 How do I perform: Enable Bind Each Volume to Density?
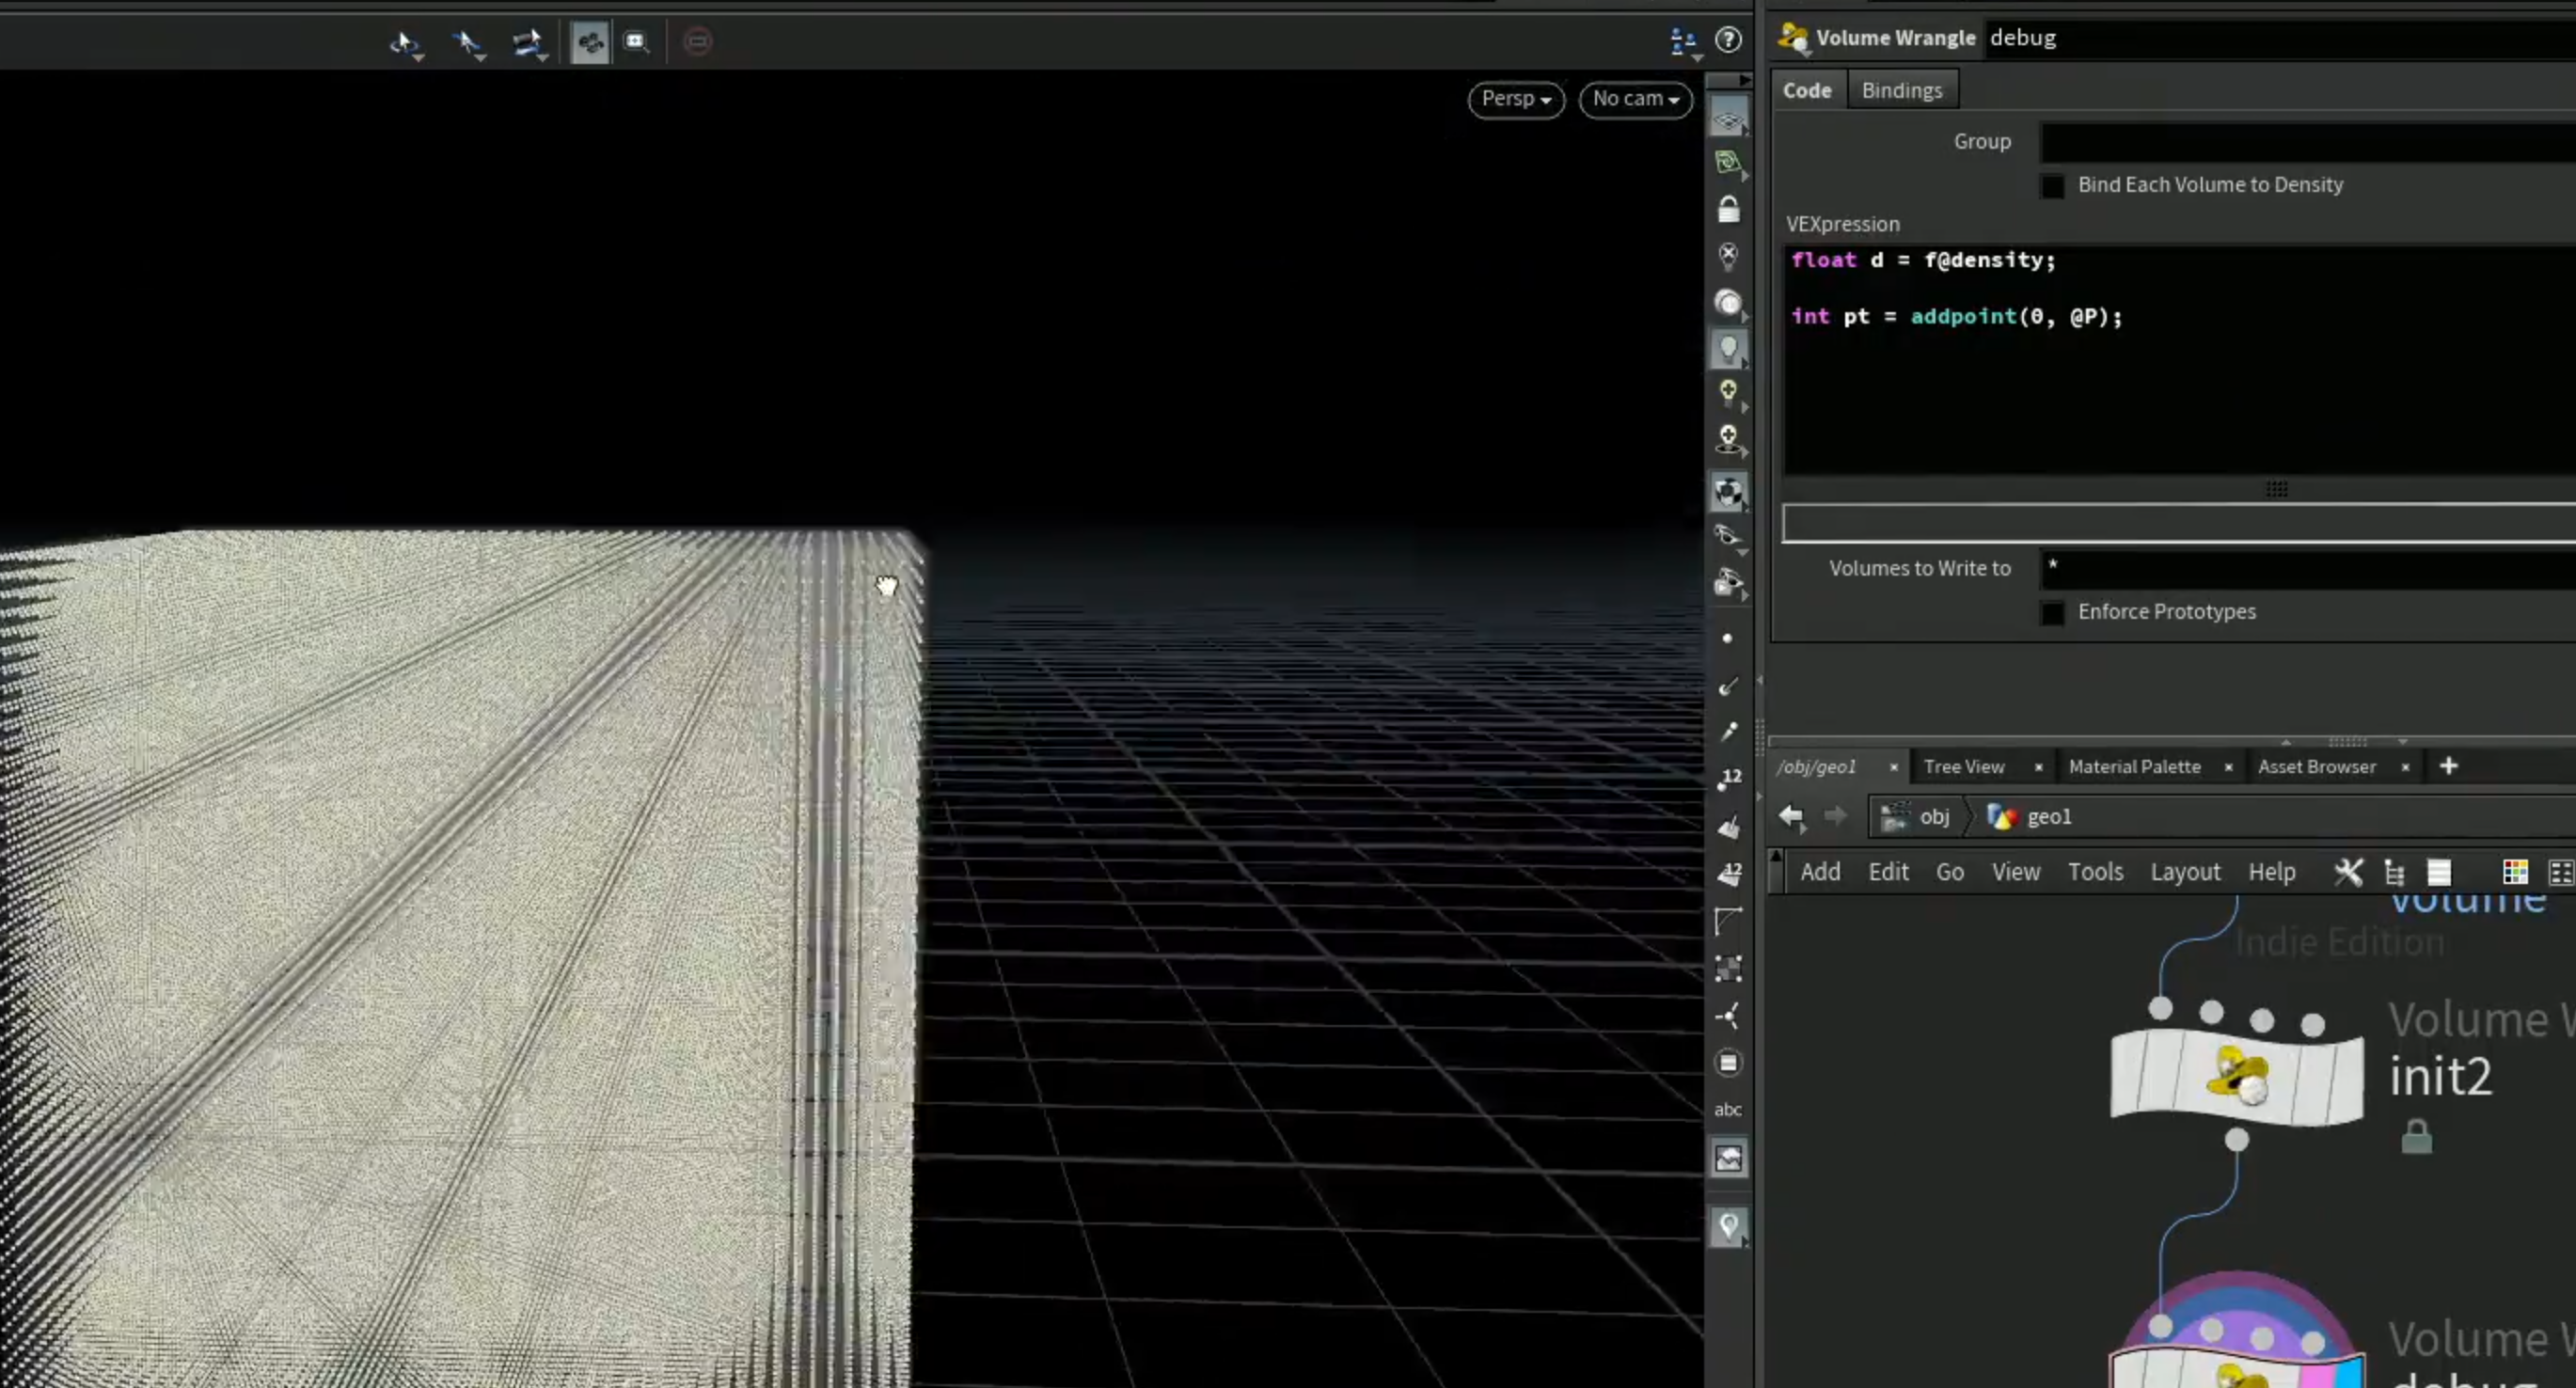pos(2052,186)
